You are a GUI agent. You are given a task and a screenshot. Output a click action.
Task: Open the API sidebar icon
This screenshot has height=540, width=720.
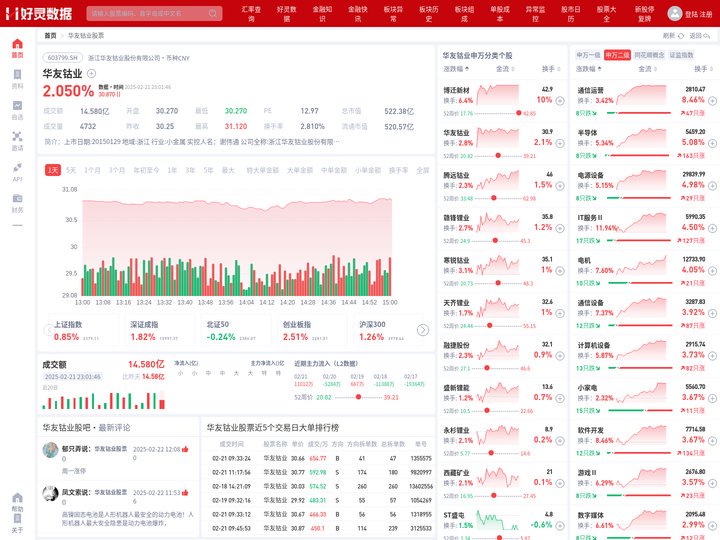[17, 172]
